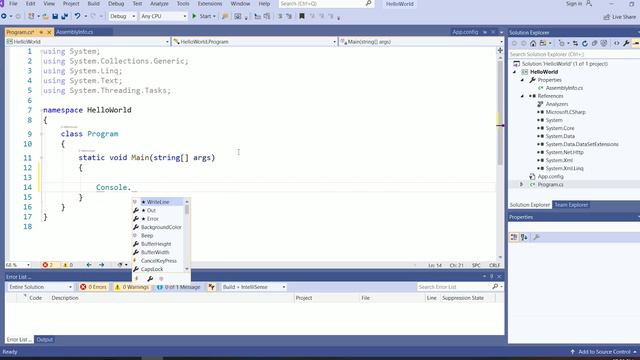Click the Sync with Active Document icon
Viewport: 640px width, 360px height.
(575, 43)
